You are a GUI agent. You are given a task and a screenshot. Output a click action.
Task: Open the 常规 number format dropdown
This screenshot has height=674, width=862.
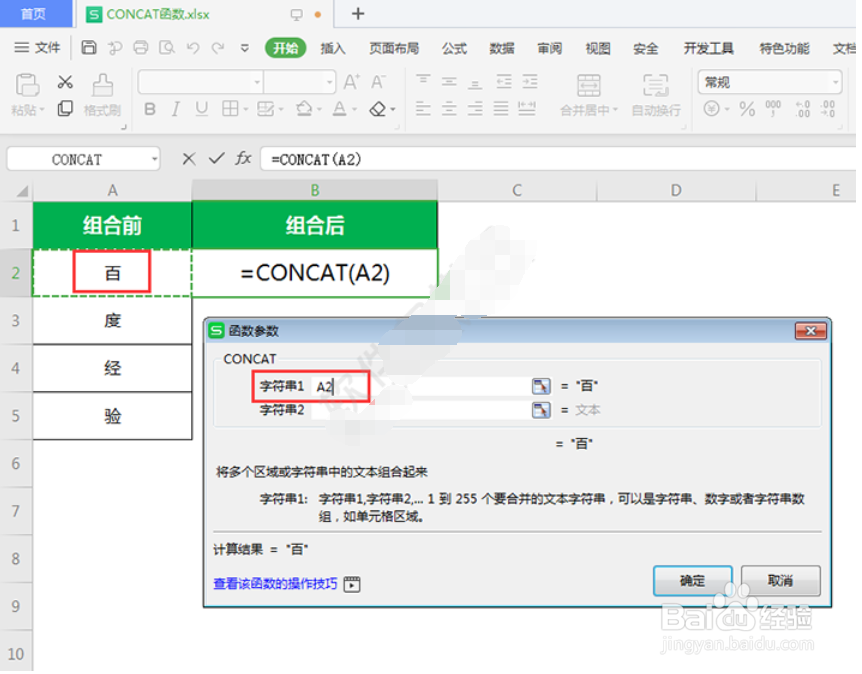pos(835,82)
